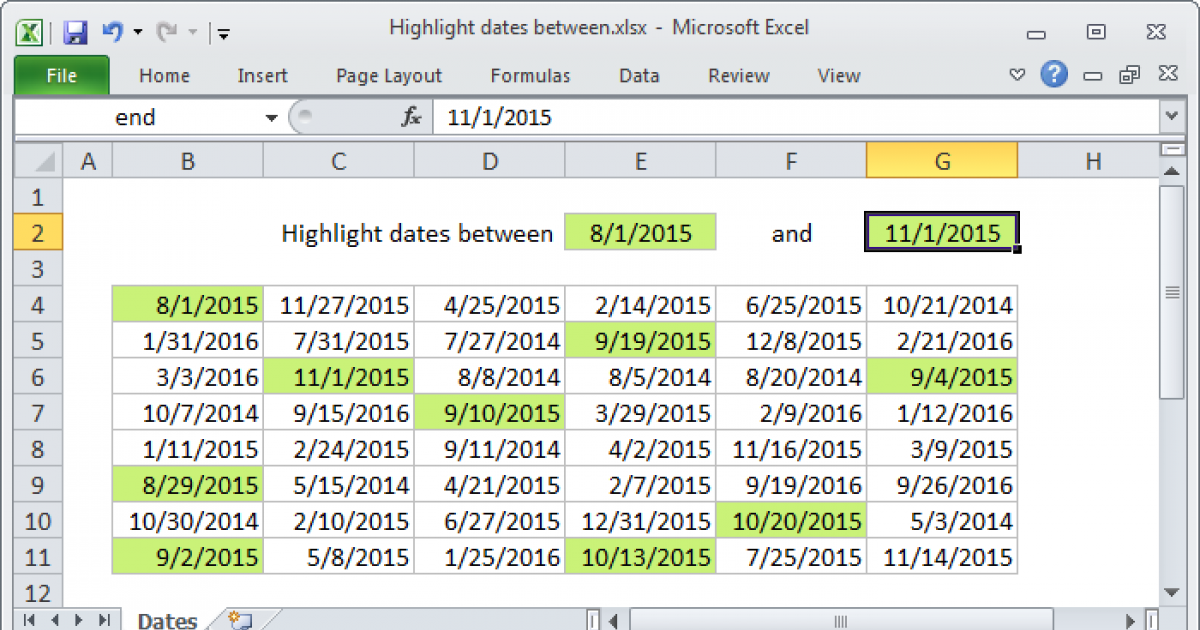Select the start date cell 8/1/2015 in row 2

(x=640, y=233)
